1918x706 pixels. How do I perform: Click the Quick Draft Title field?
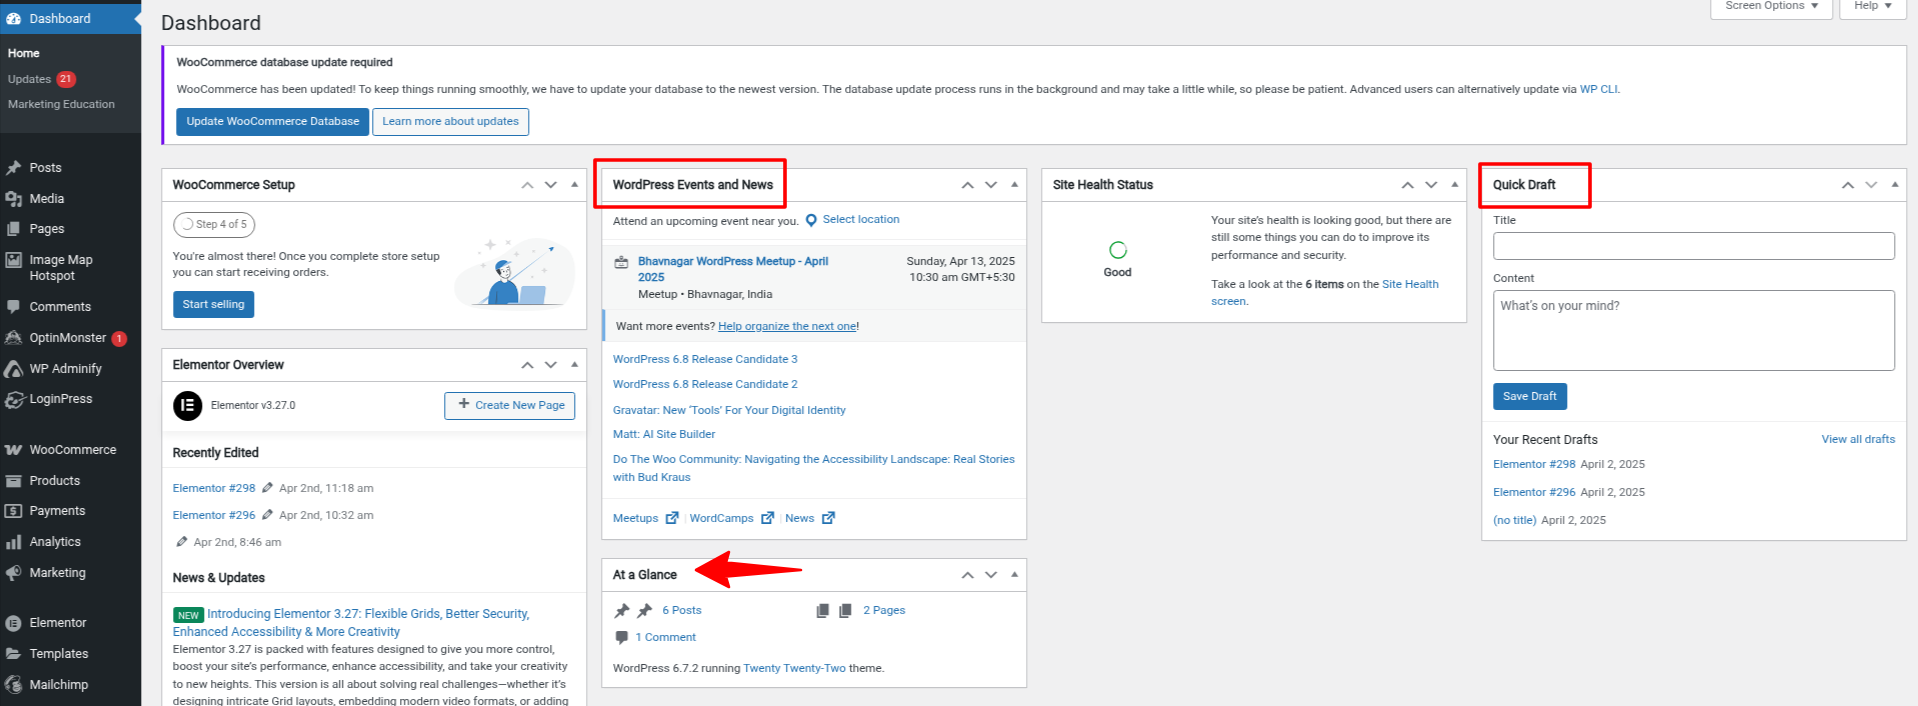[x=1694, y=246]
